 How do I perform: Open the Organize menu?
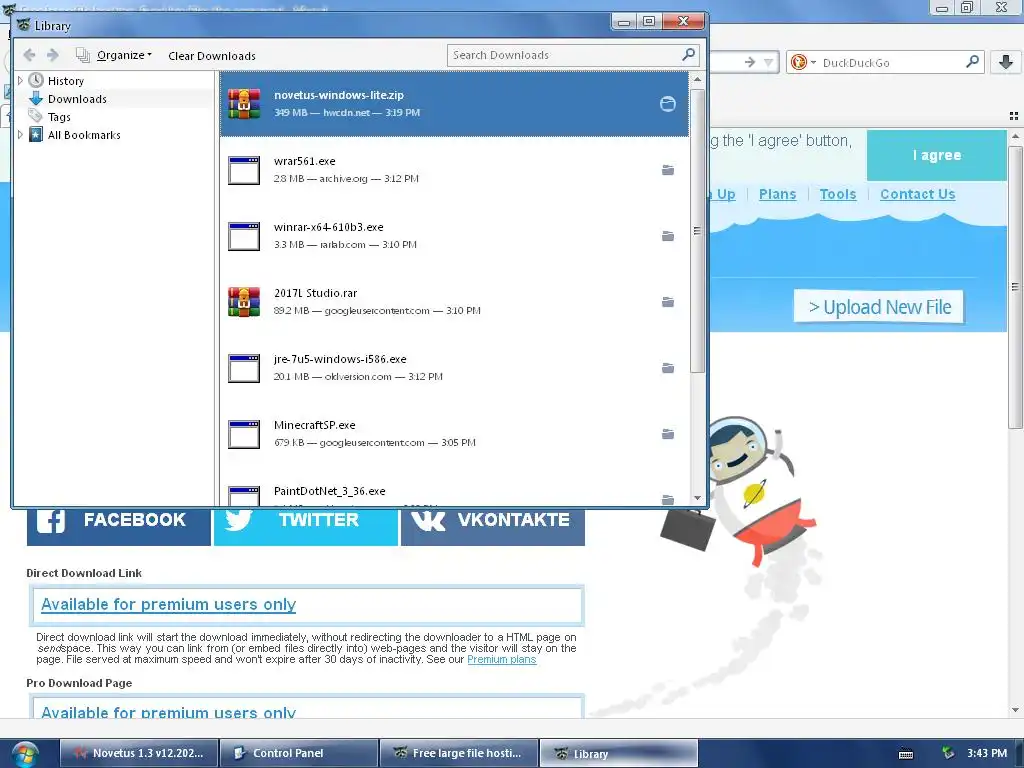pos(123,56)
